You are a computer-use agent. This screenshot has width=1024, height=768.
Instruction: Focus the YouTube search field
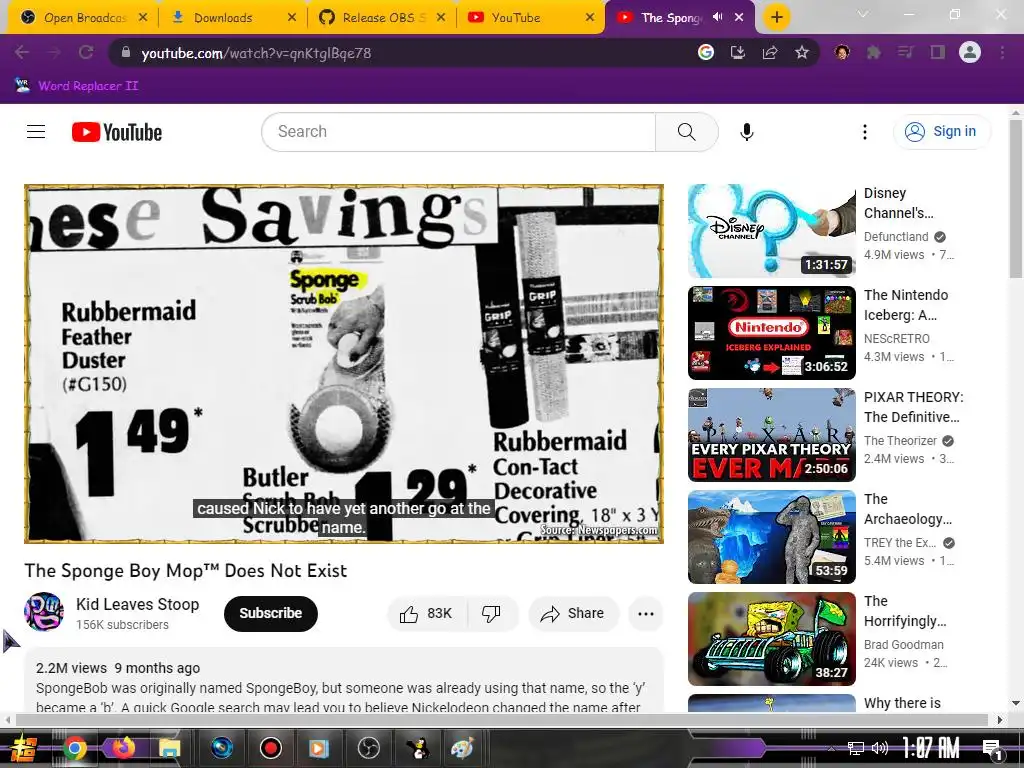(x=458, y=132)
